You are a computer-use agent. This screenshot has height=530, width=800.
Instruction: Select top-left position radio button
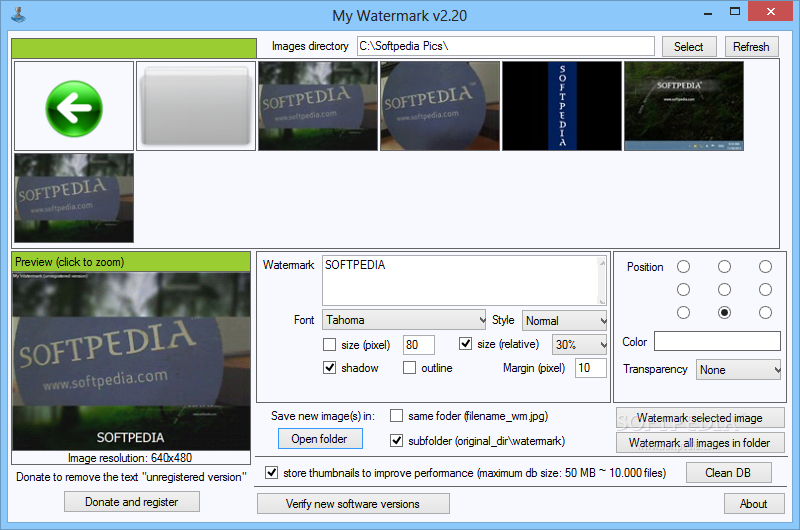683,266
